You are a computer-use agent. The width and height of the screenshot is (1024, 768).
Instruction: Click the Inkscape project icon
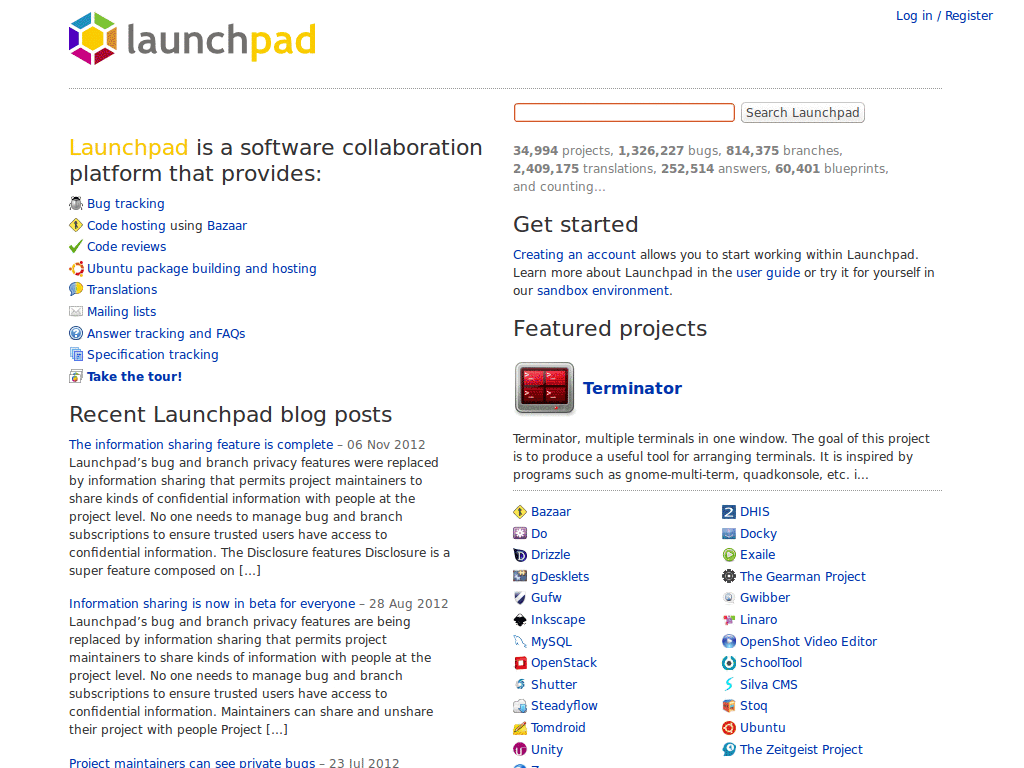coord(520,620)
